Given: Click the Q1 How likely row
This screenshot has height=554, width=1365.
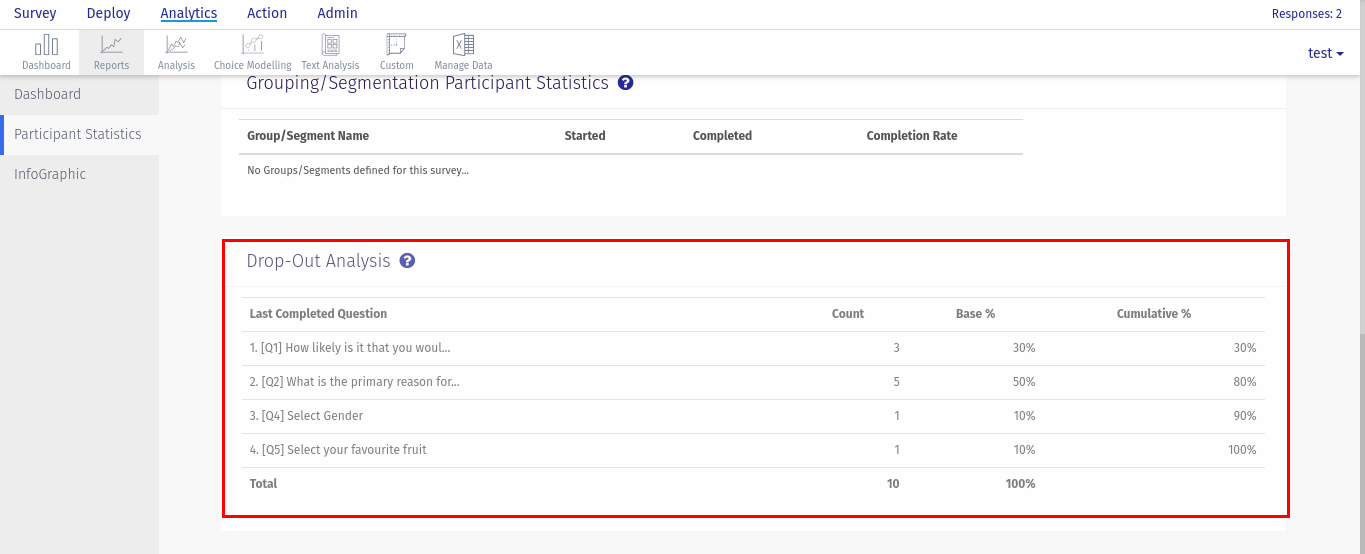Looking at the screenshot, I should 350,348.
